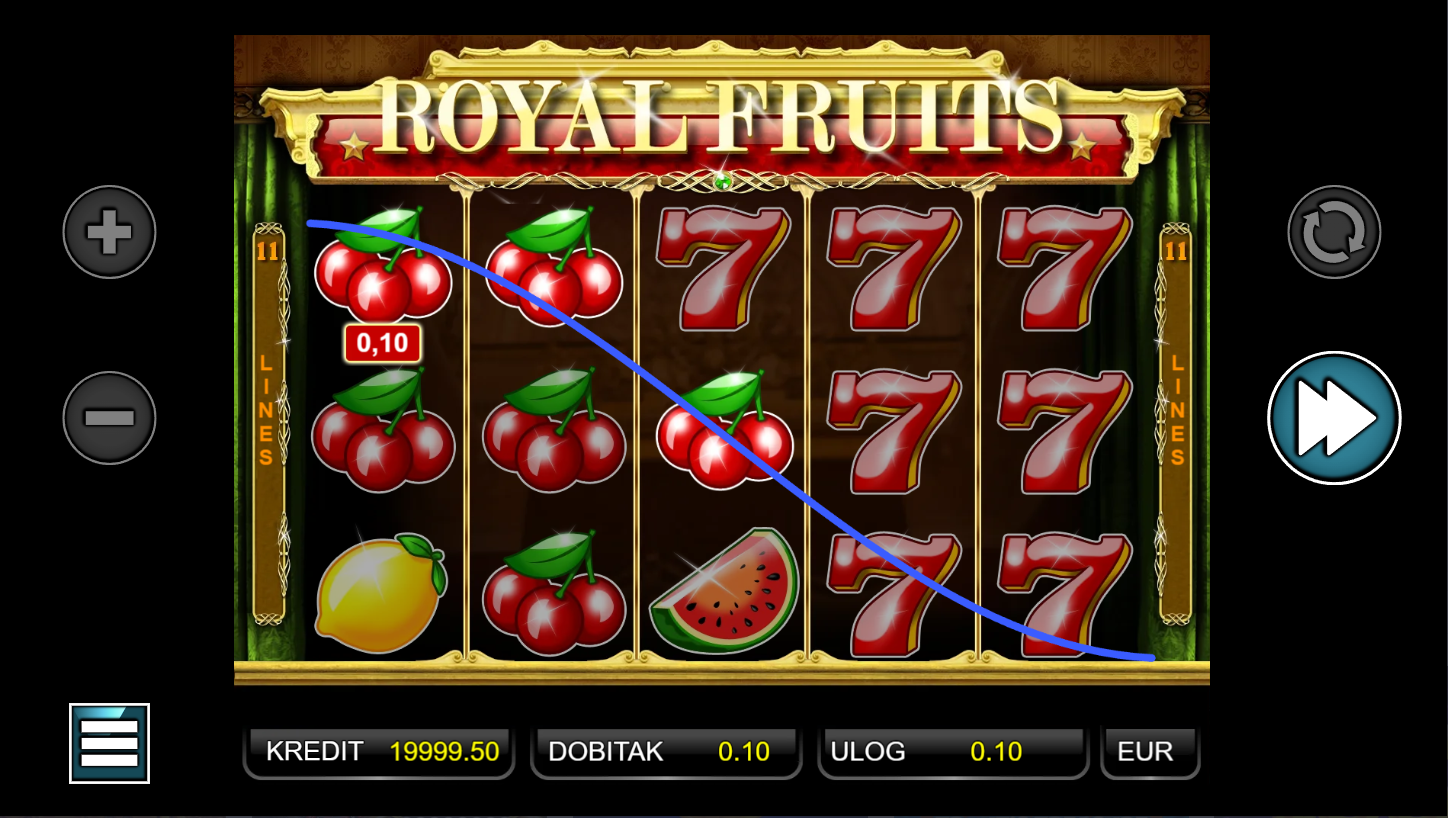Image resolution: width=1448 pixels, height=818 pixels.
Task: Select the ULOG bet amount field
Action: click(953, 752)
